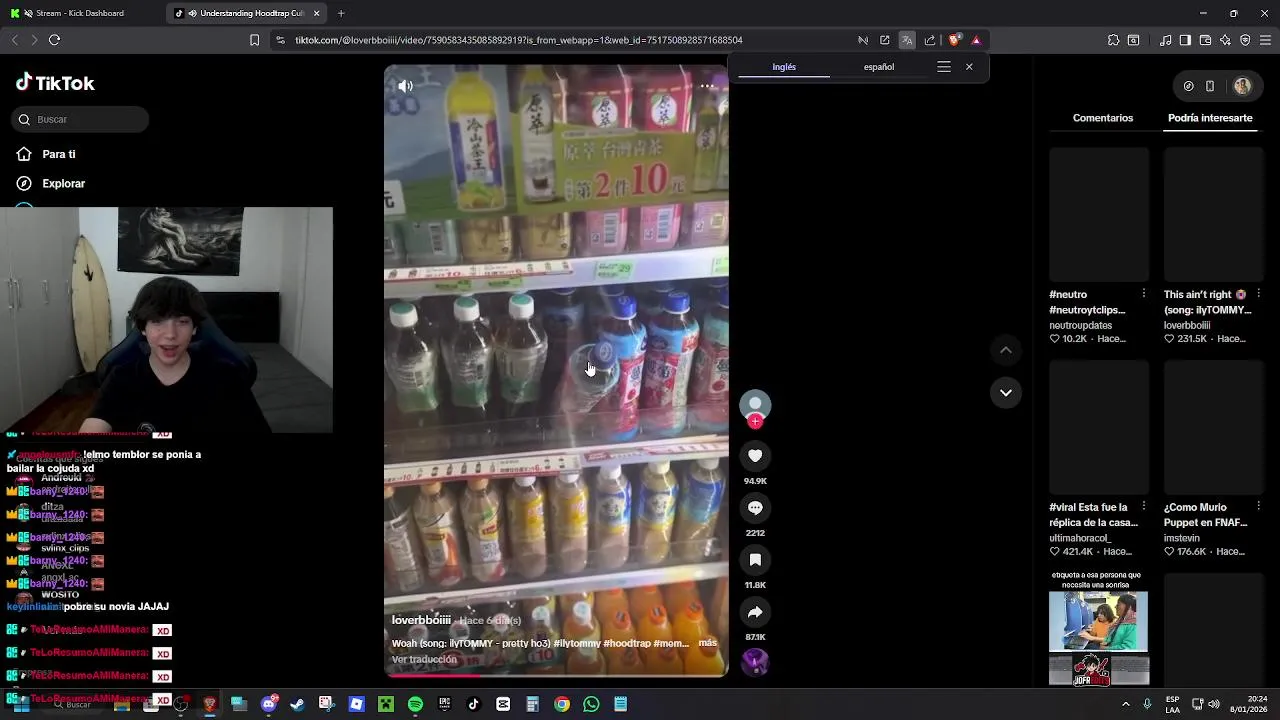Screen dimensions: 1280x720
Task: Open comments via speech bubble icon
Action: [x=755, y=508]
